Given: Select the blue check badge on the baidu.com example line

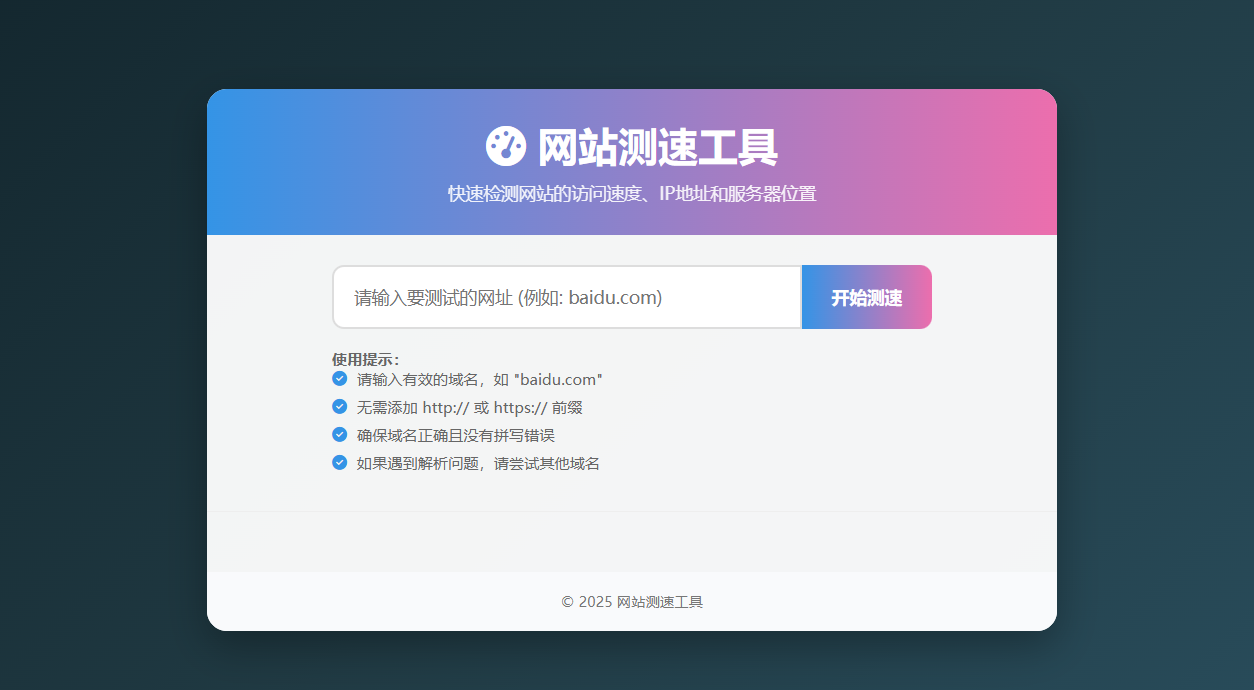Looking at the screenshot, I should 339,379.
